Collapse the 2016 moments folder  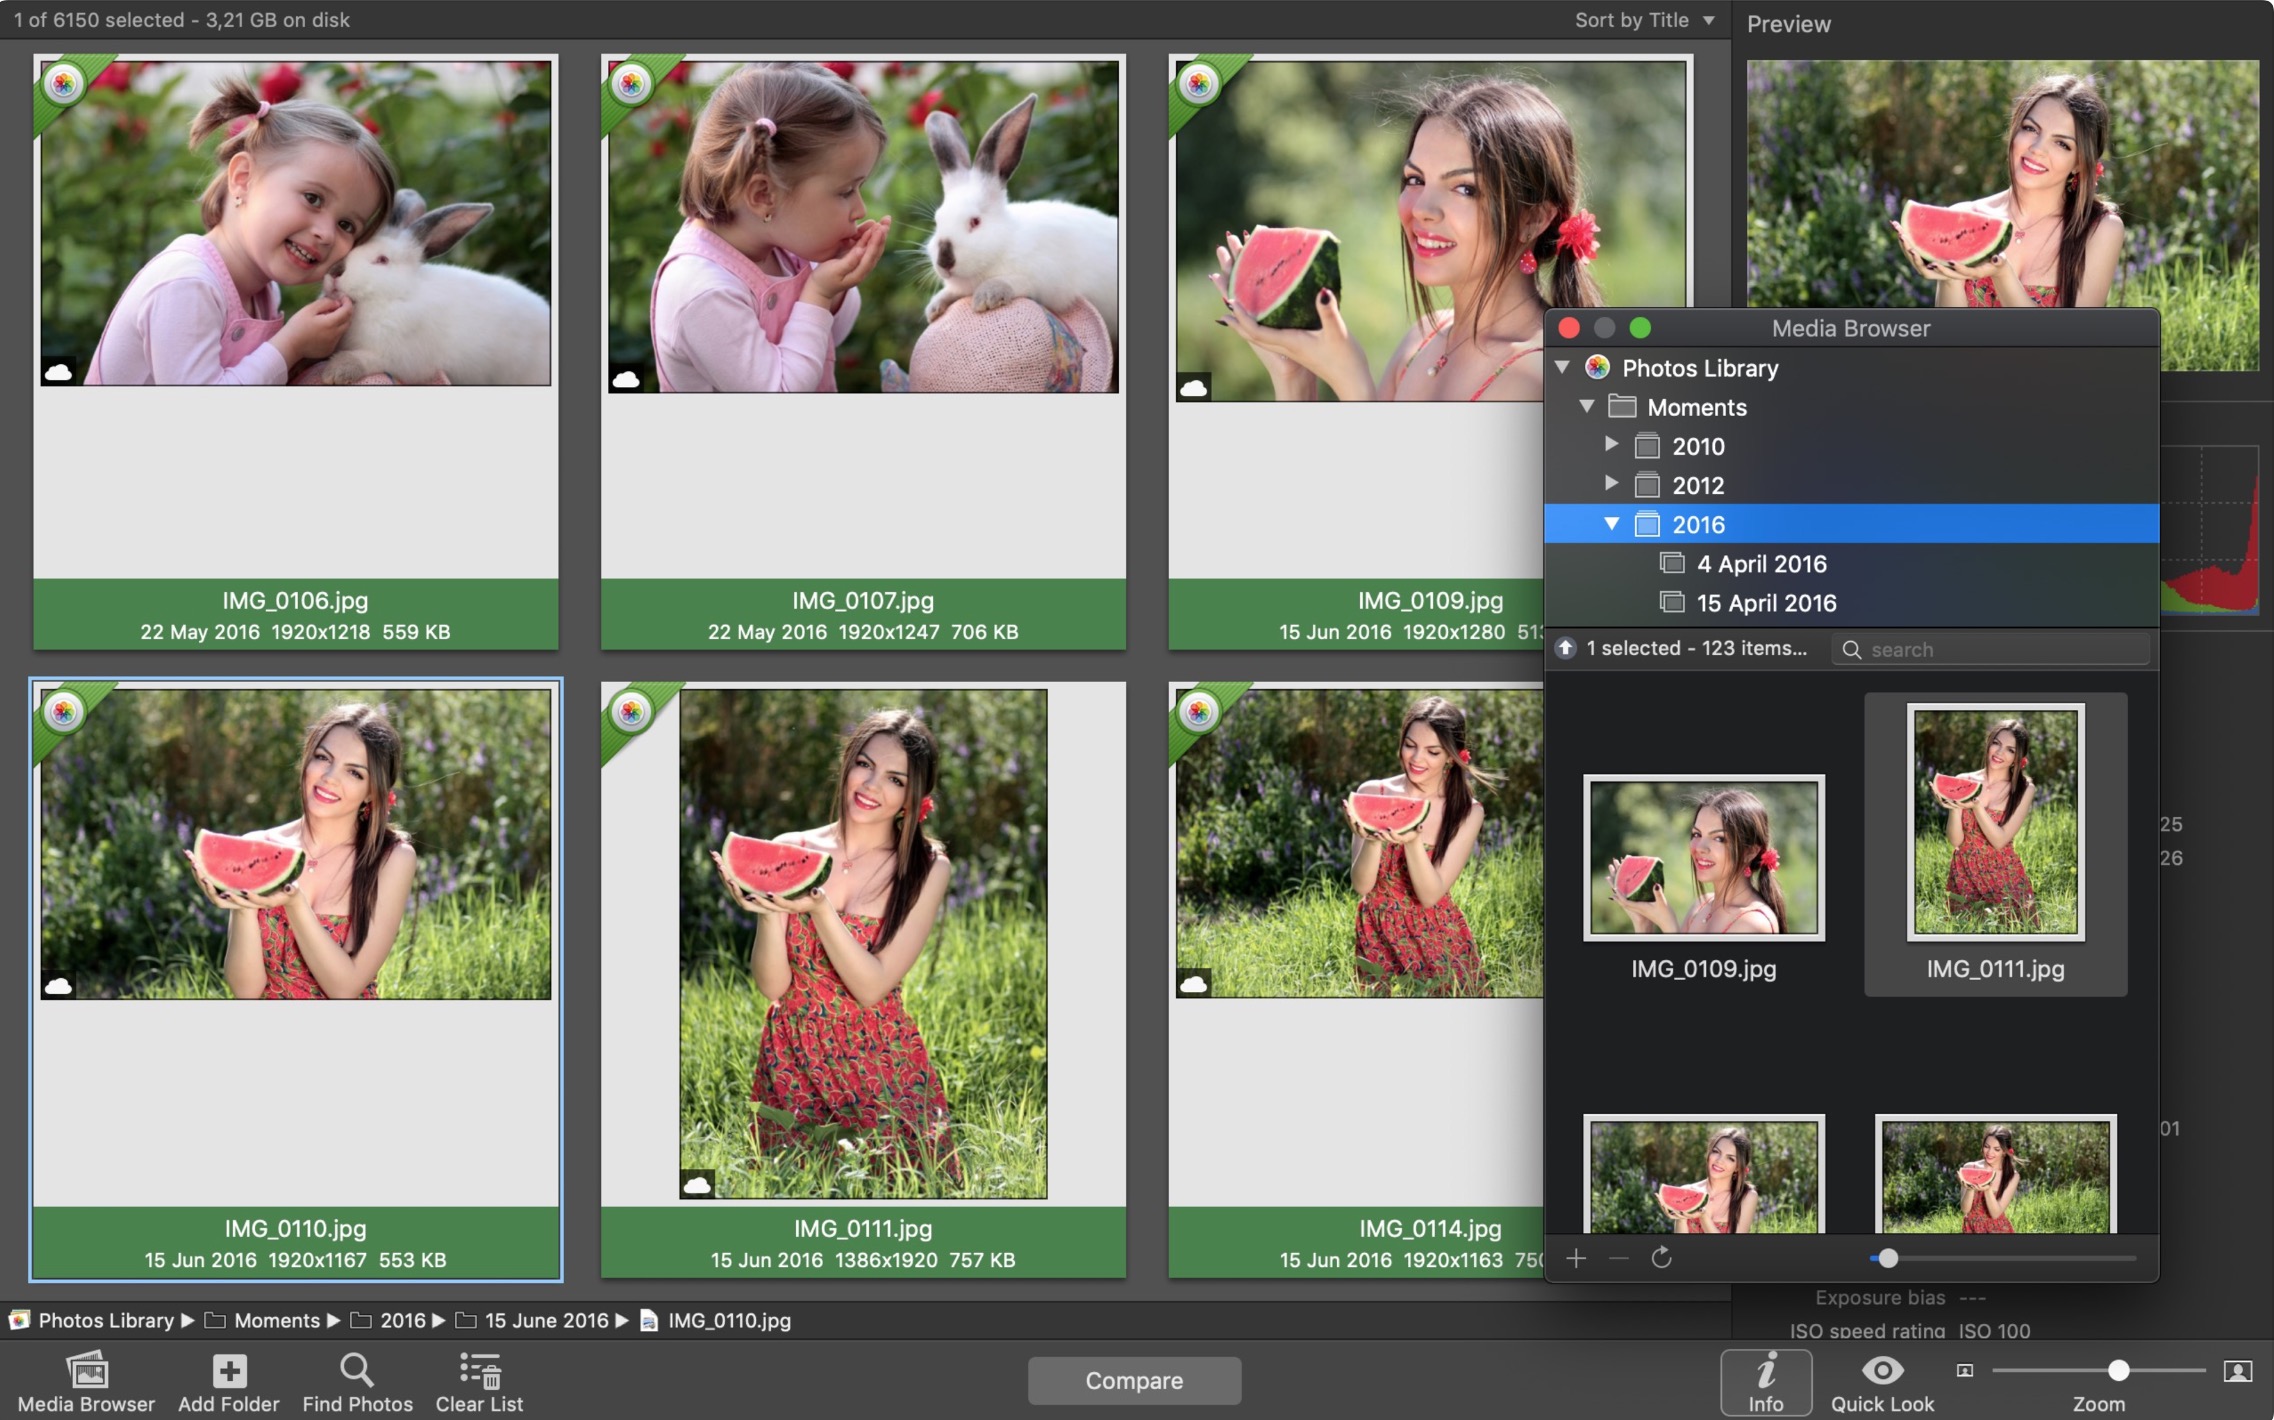pos(1611,523)
